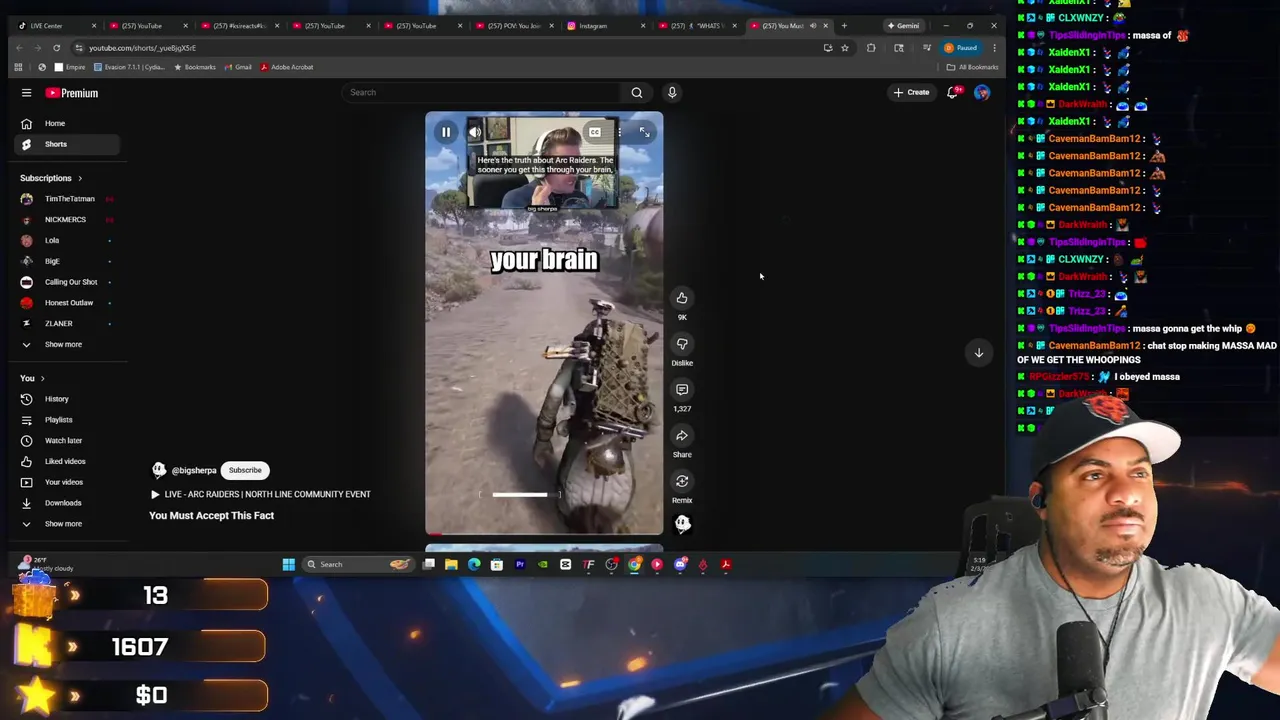Open the Create menu
Image resolution: width=1280 pixels, height=720 pixels.
click(911, 92)
